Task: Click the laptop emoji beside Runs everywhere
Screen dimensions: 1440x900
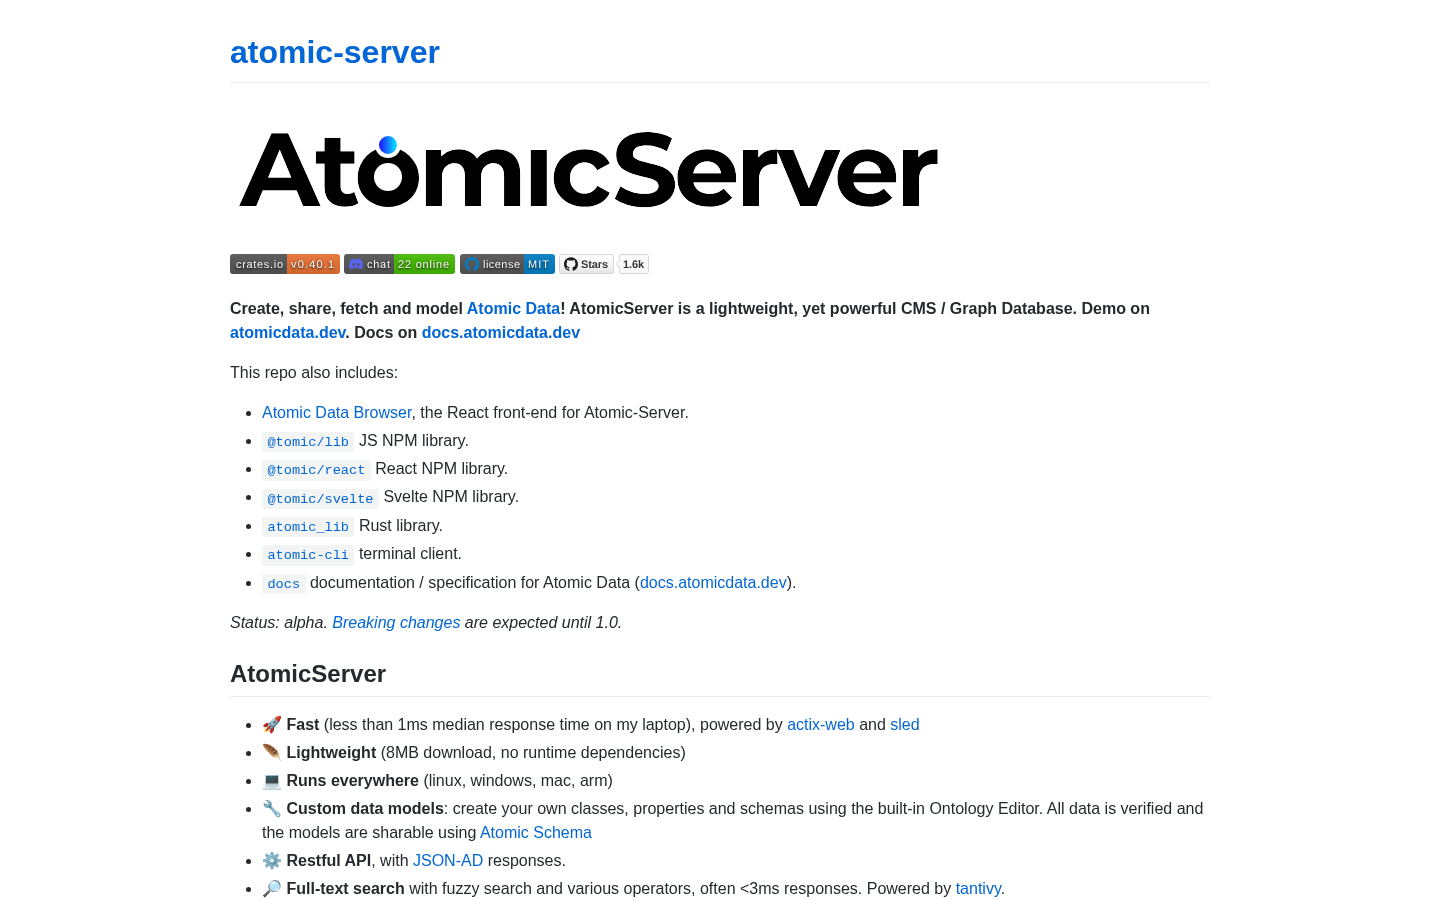Action: [272, 780]
